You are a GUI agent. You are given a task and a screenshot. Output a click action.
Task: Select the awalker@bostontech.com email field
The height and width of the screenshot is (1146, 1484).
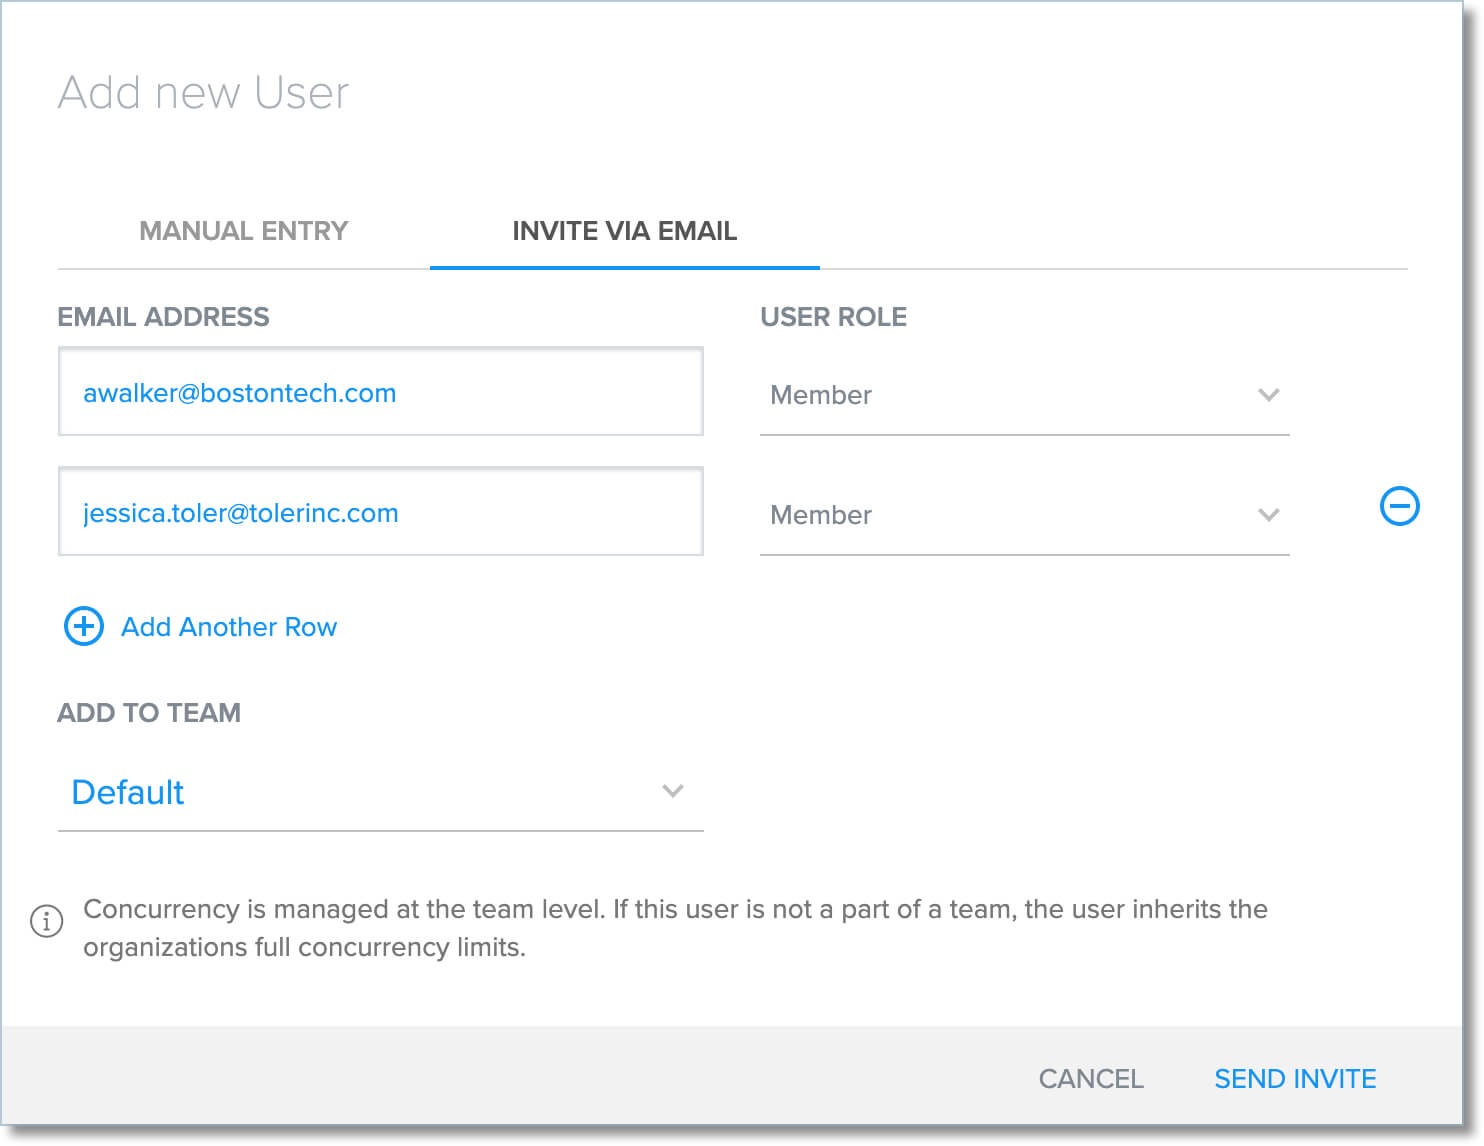pos(380,392)
